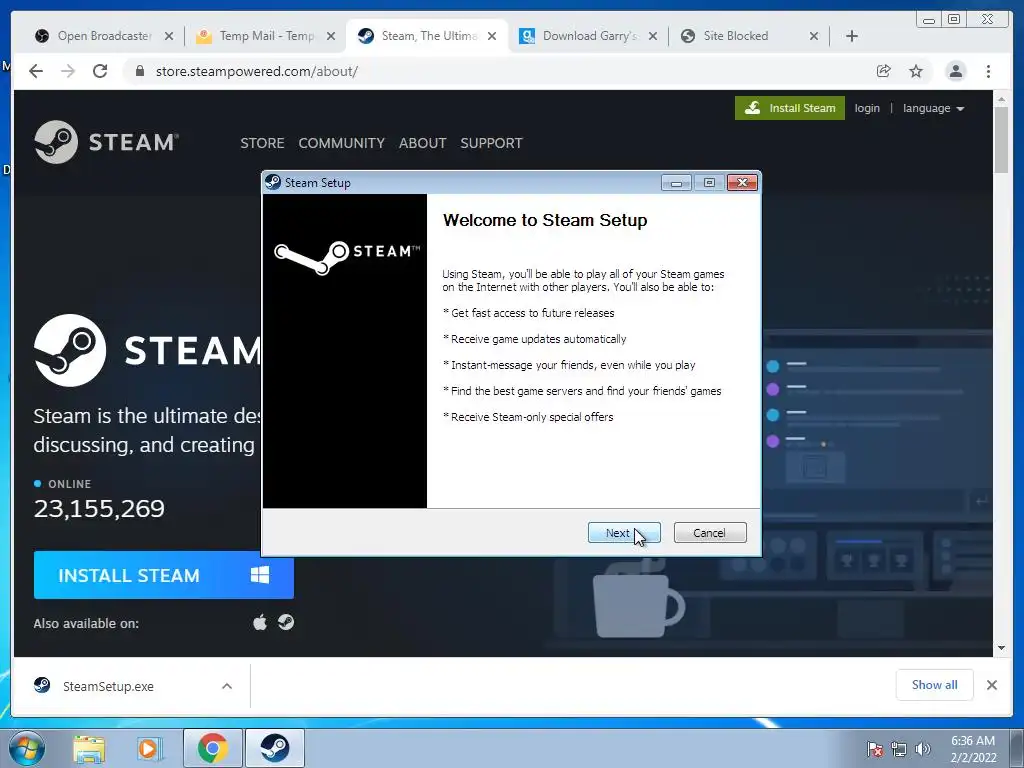
Task: Click "Also available on:" text
Action: point(86,624)
